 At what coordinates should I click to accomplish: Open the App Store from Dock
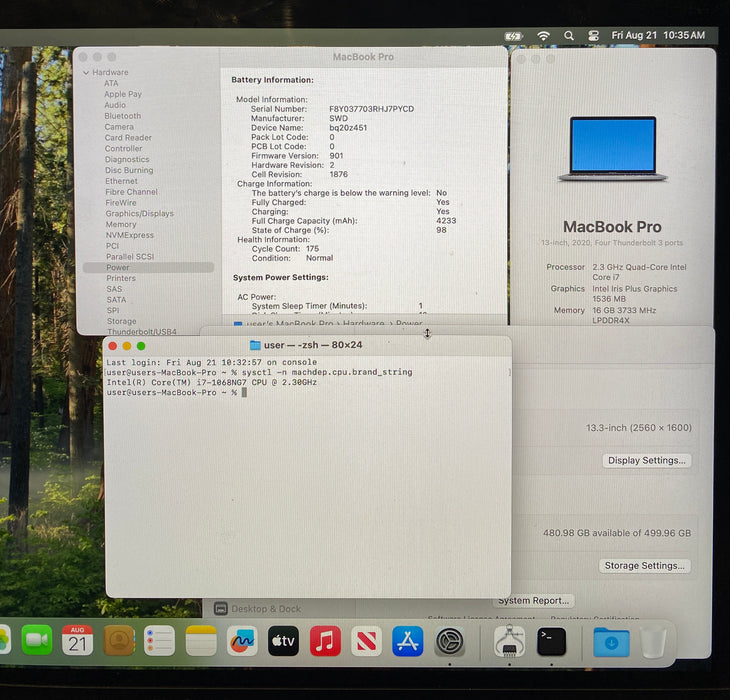[x=408, y=641]
